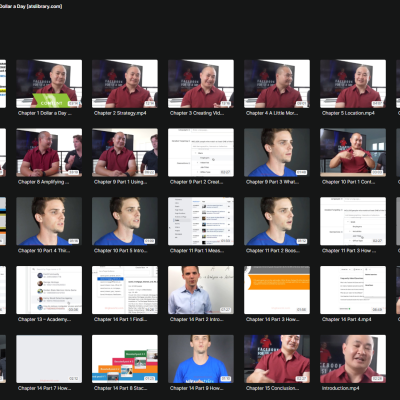Viewport: 400px width, 400px height.
Task: Select Chapter 11 Part 3 How... thumbnail
Action: point(353,221)
